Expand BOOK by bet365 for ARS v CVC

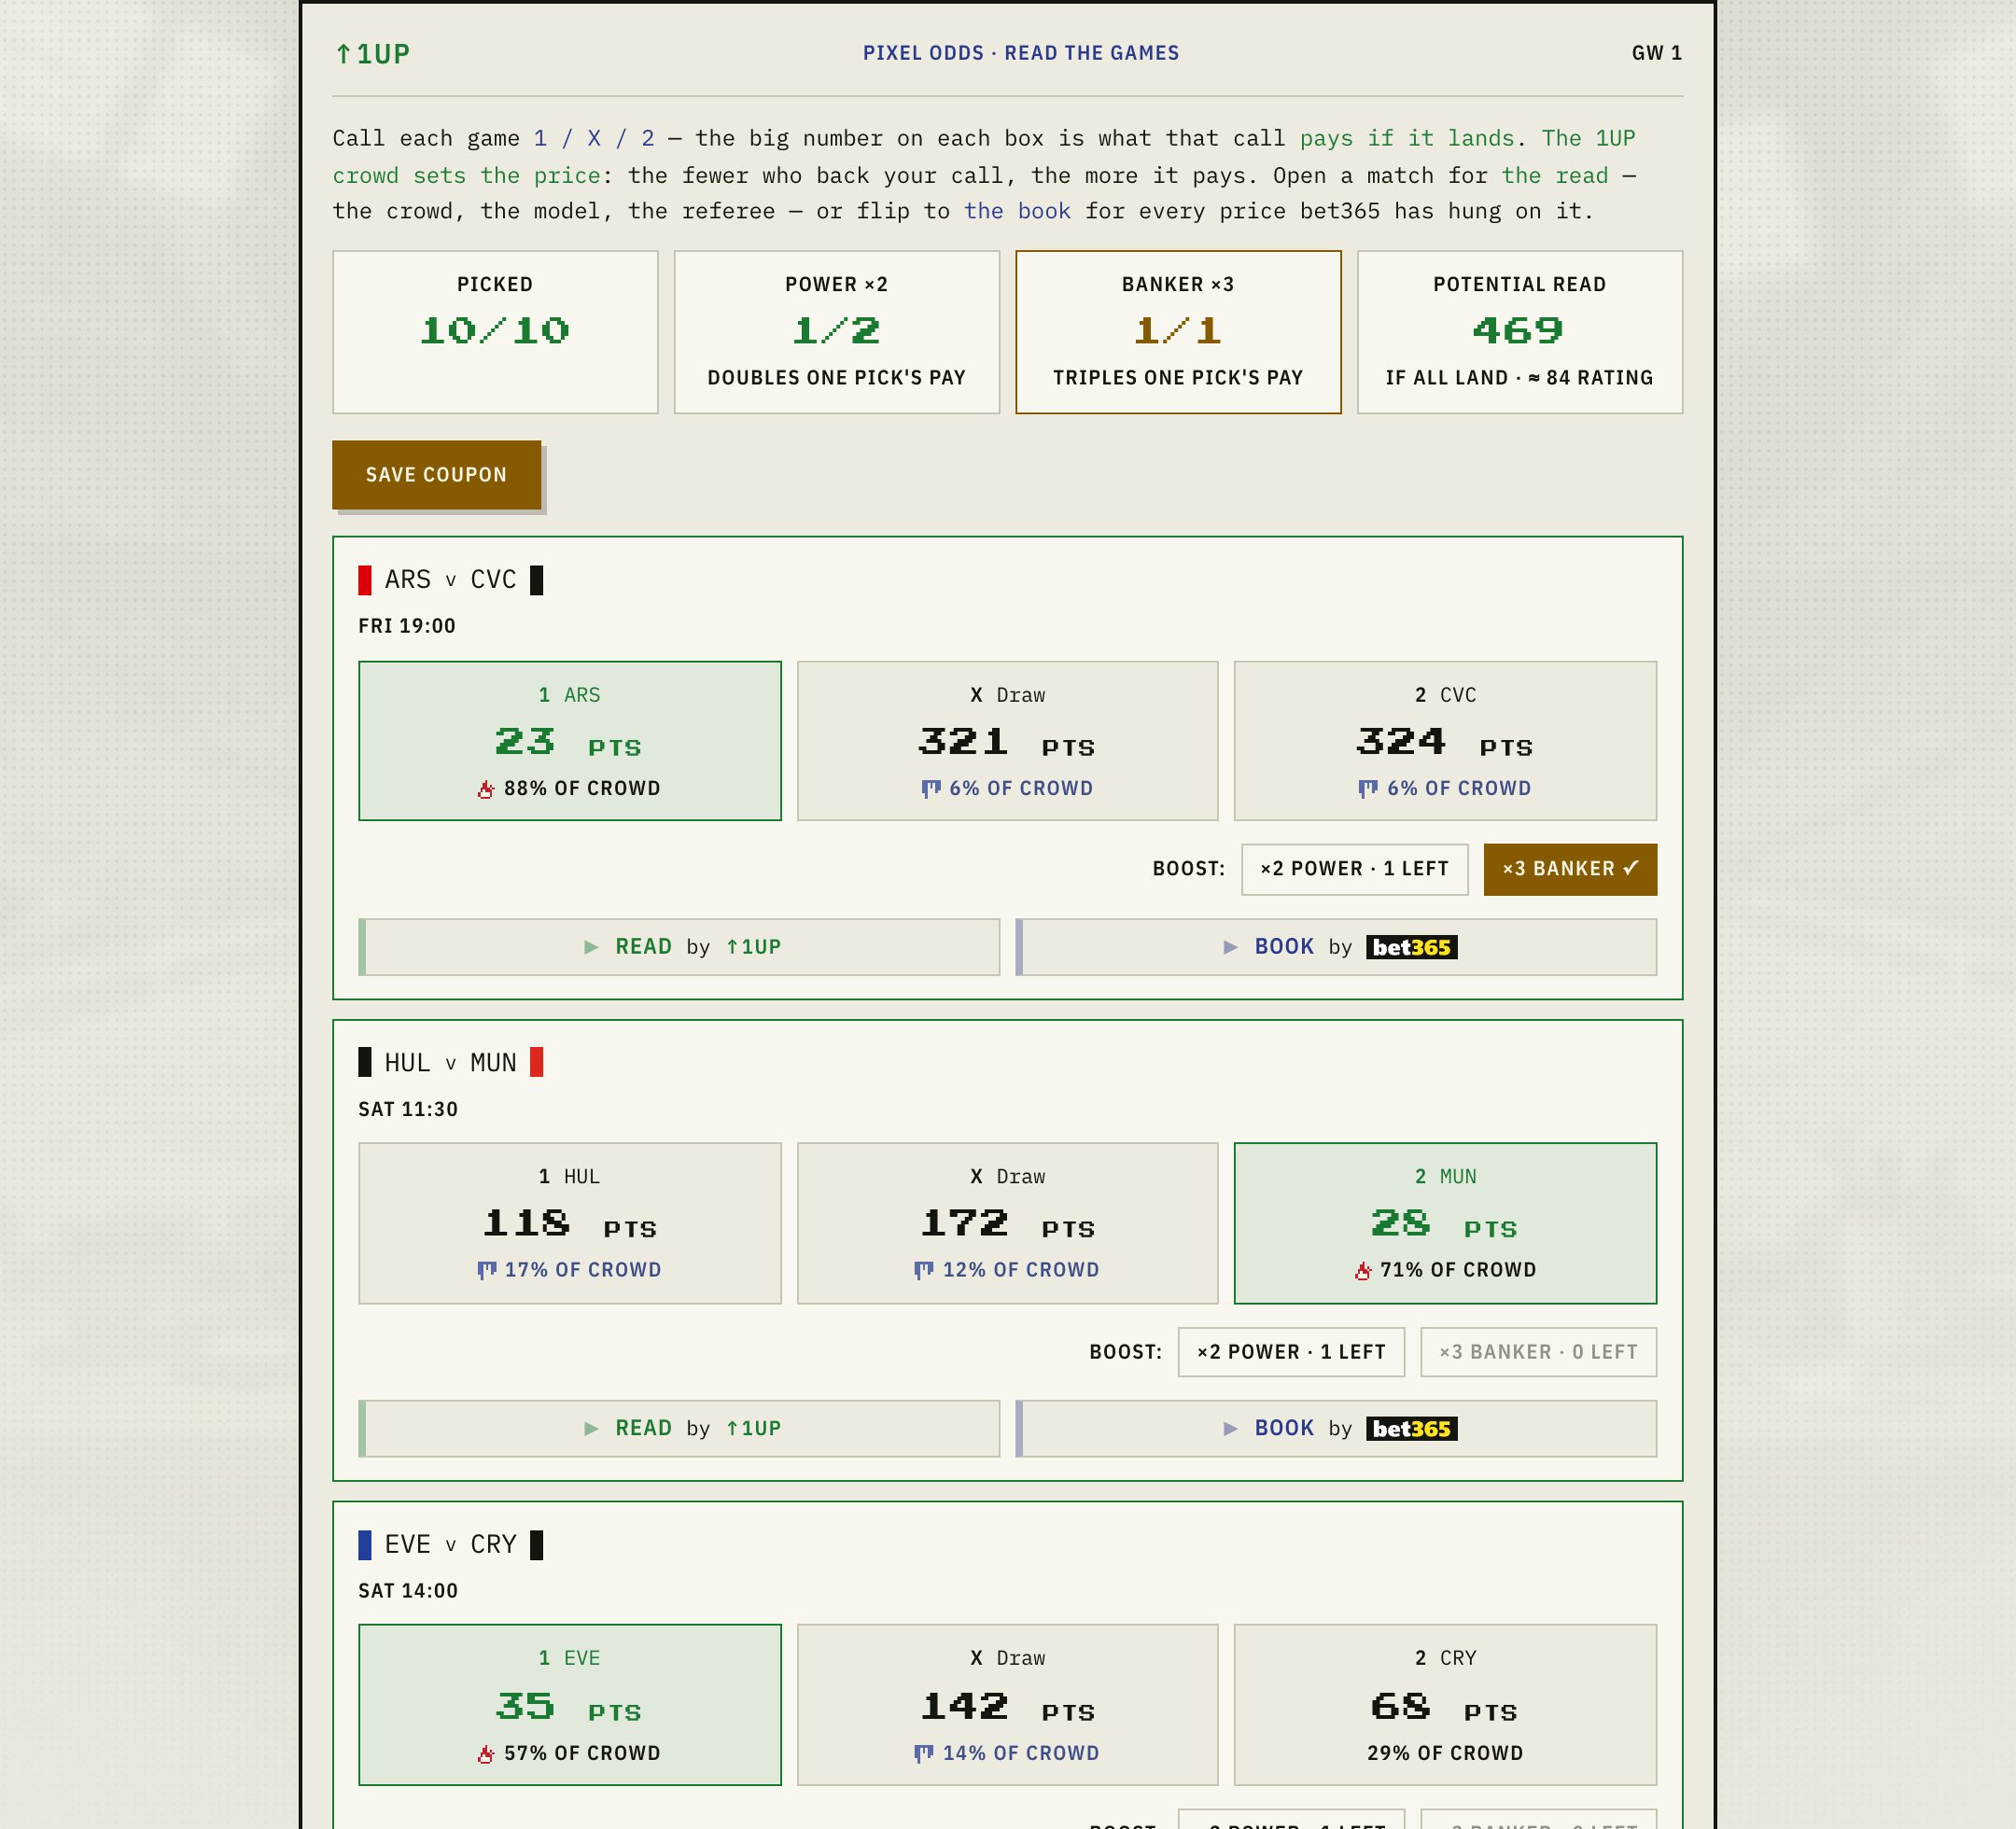coord(1337,947)
